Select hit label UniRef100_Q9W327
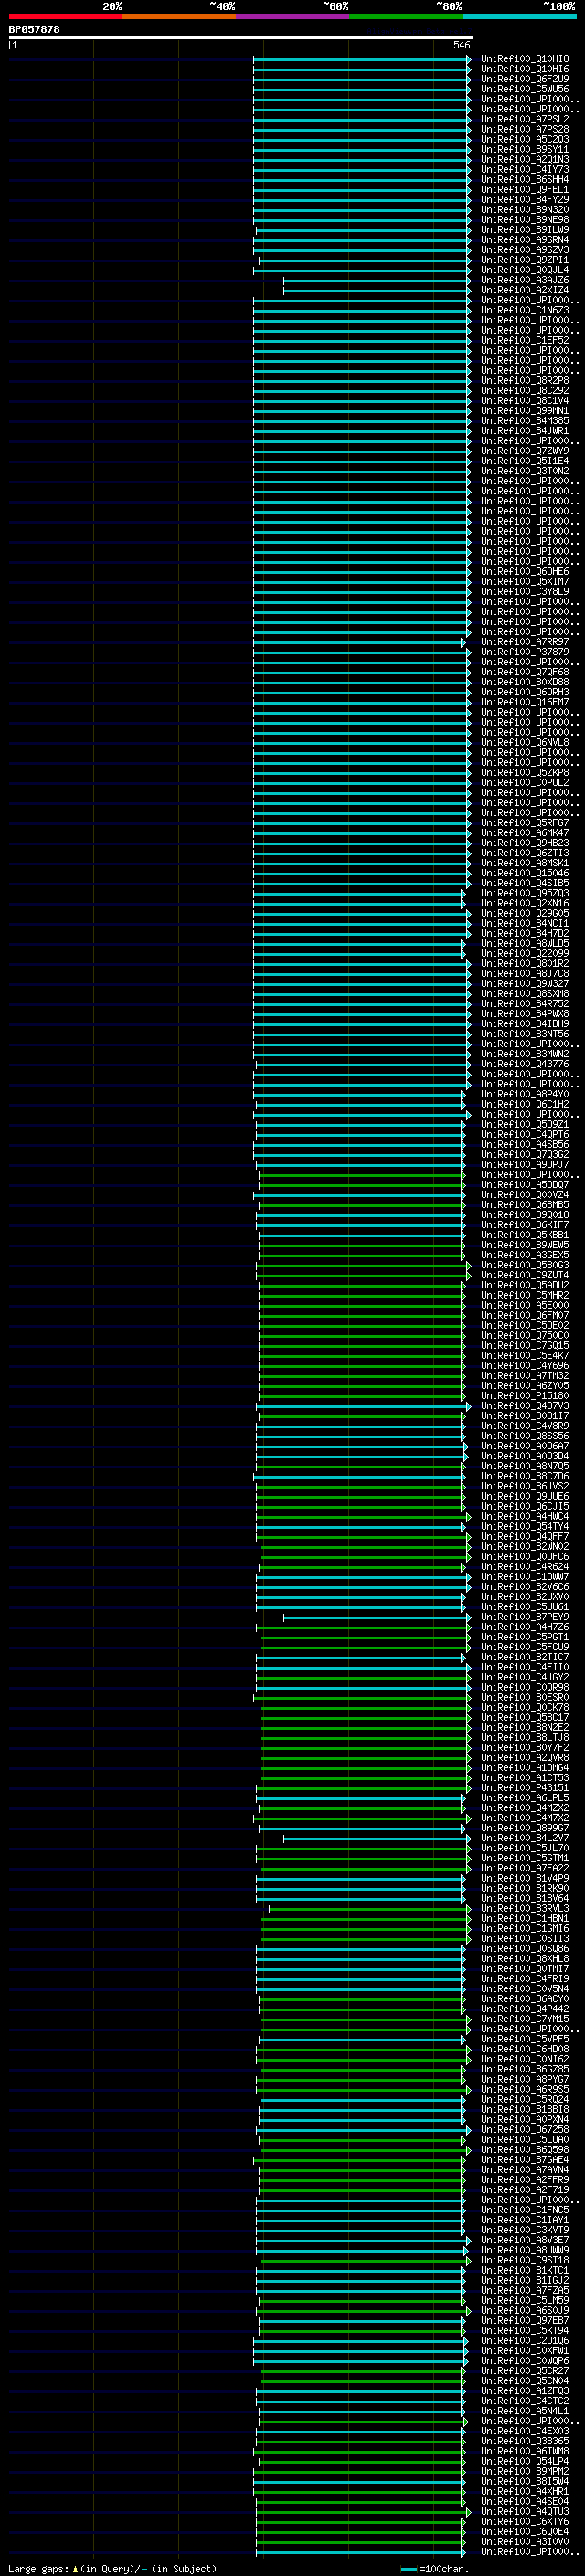This screenshot has width=585, height=2576. 525,983
